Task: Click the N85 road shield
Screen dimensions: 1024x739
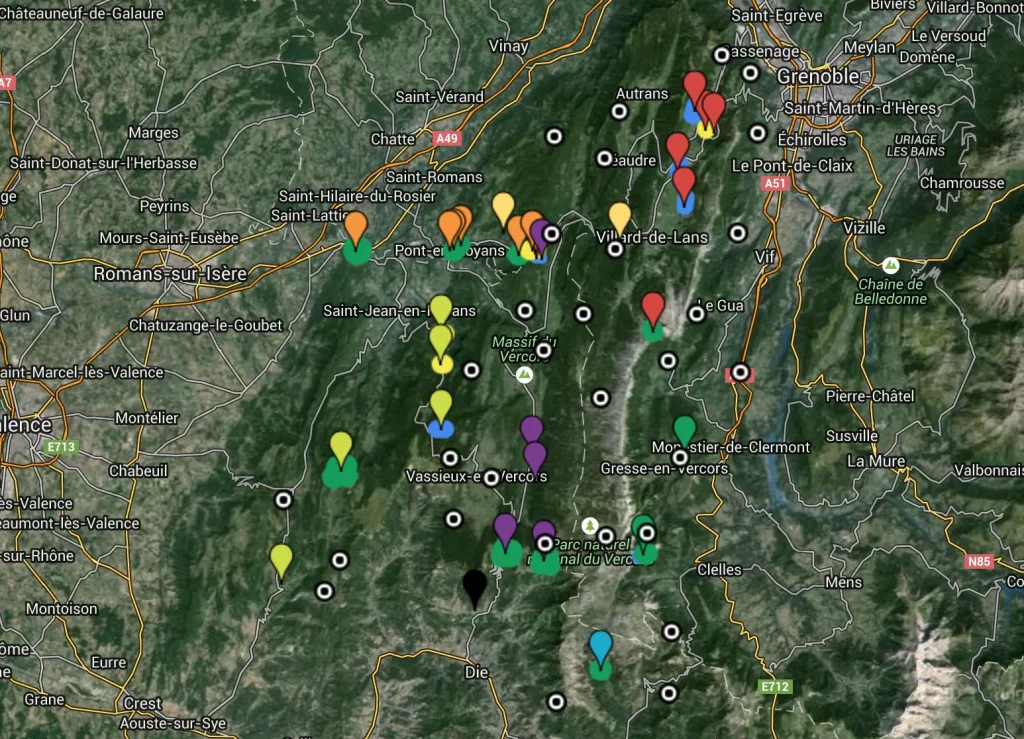Action: point(979,561)
